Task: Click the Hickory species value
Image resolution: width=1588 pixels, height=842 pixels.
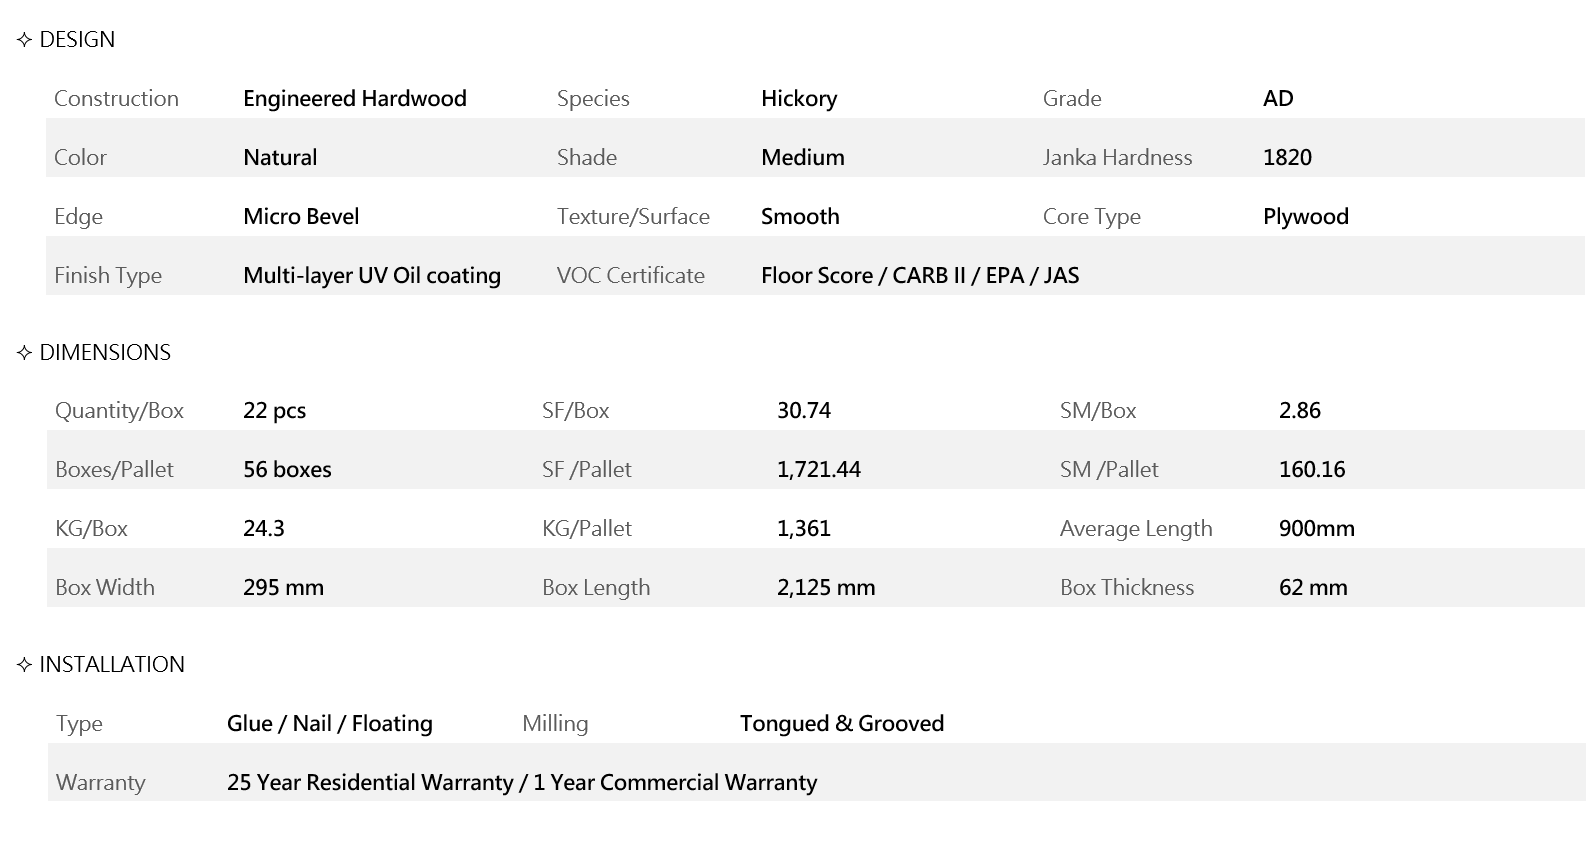Action: pyautogui.click(x=799, y=99)
